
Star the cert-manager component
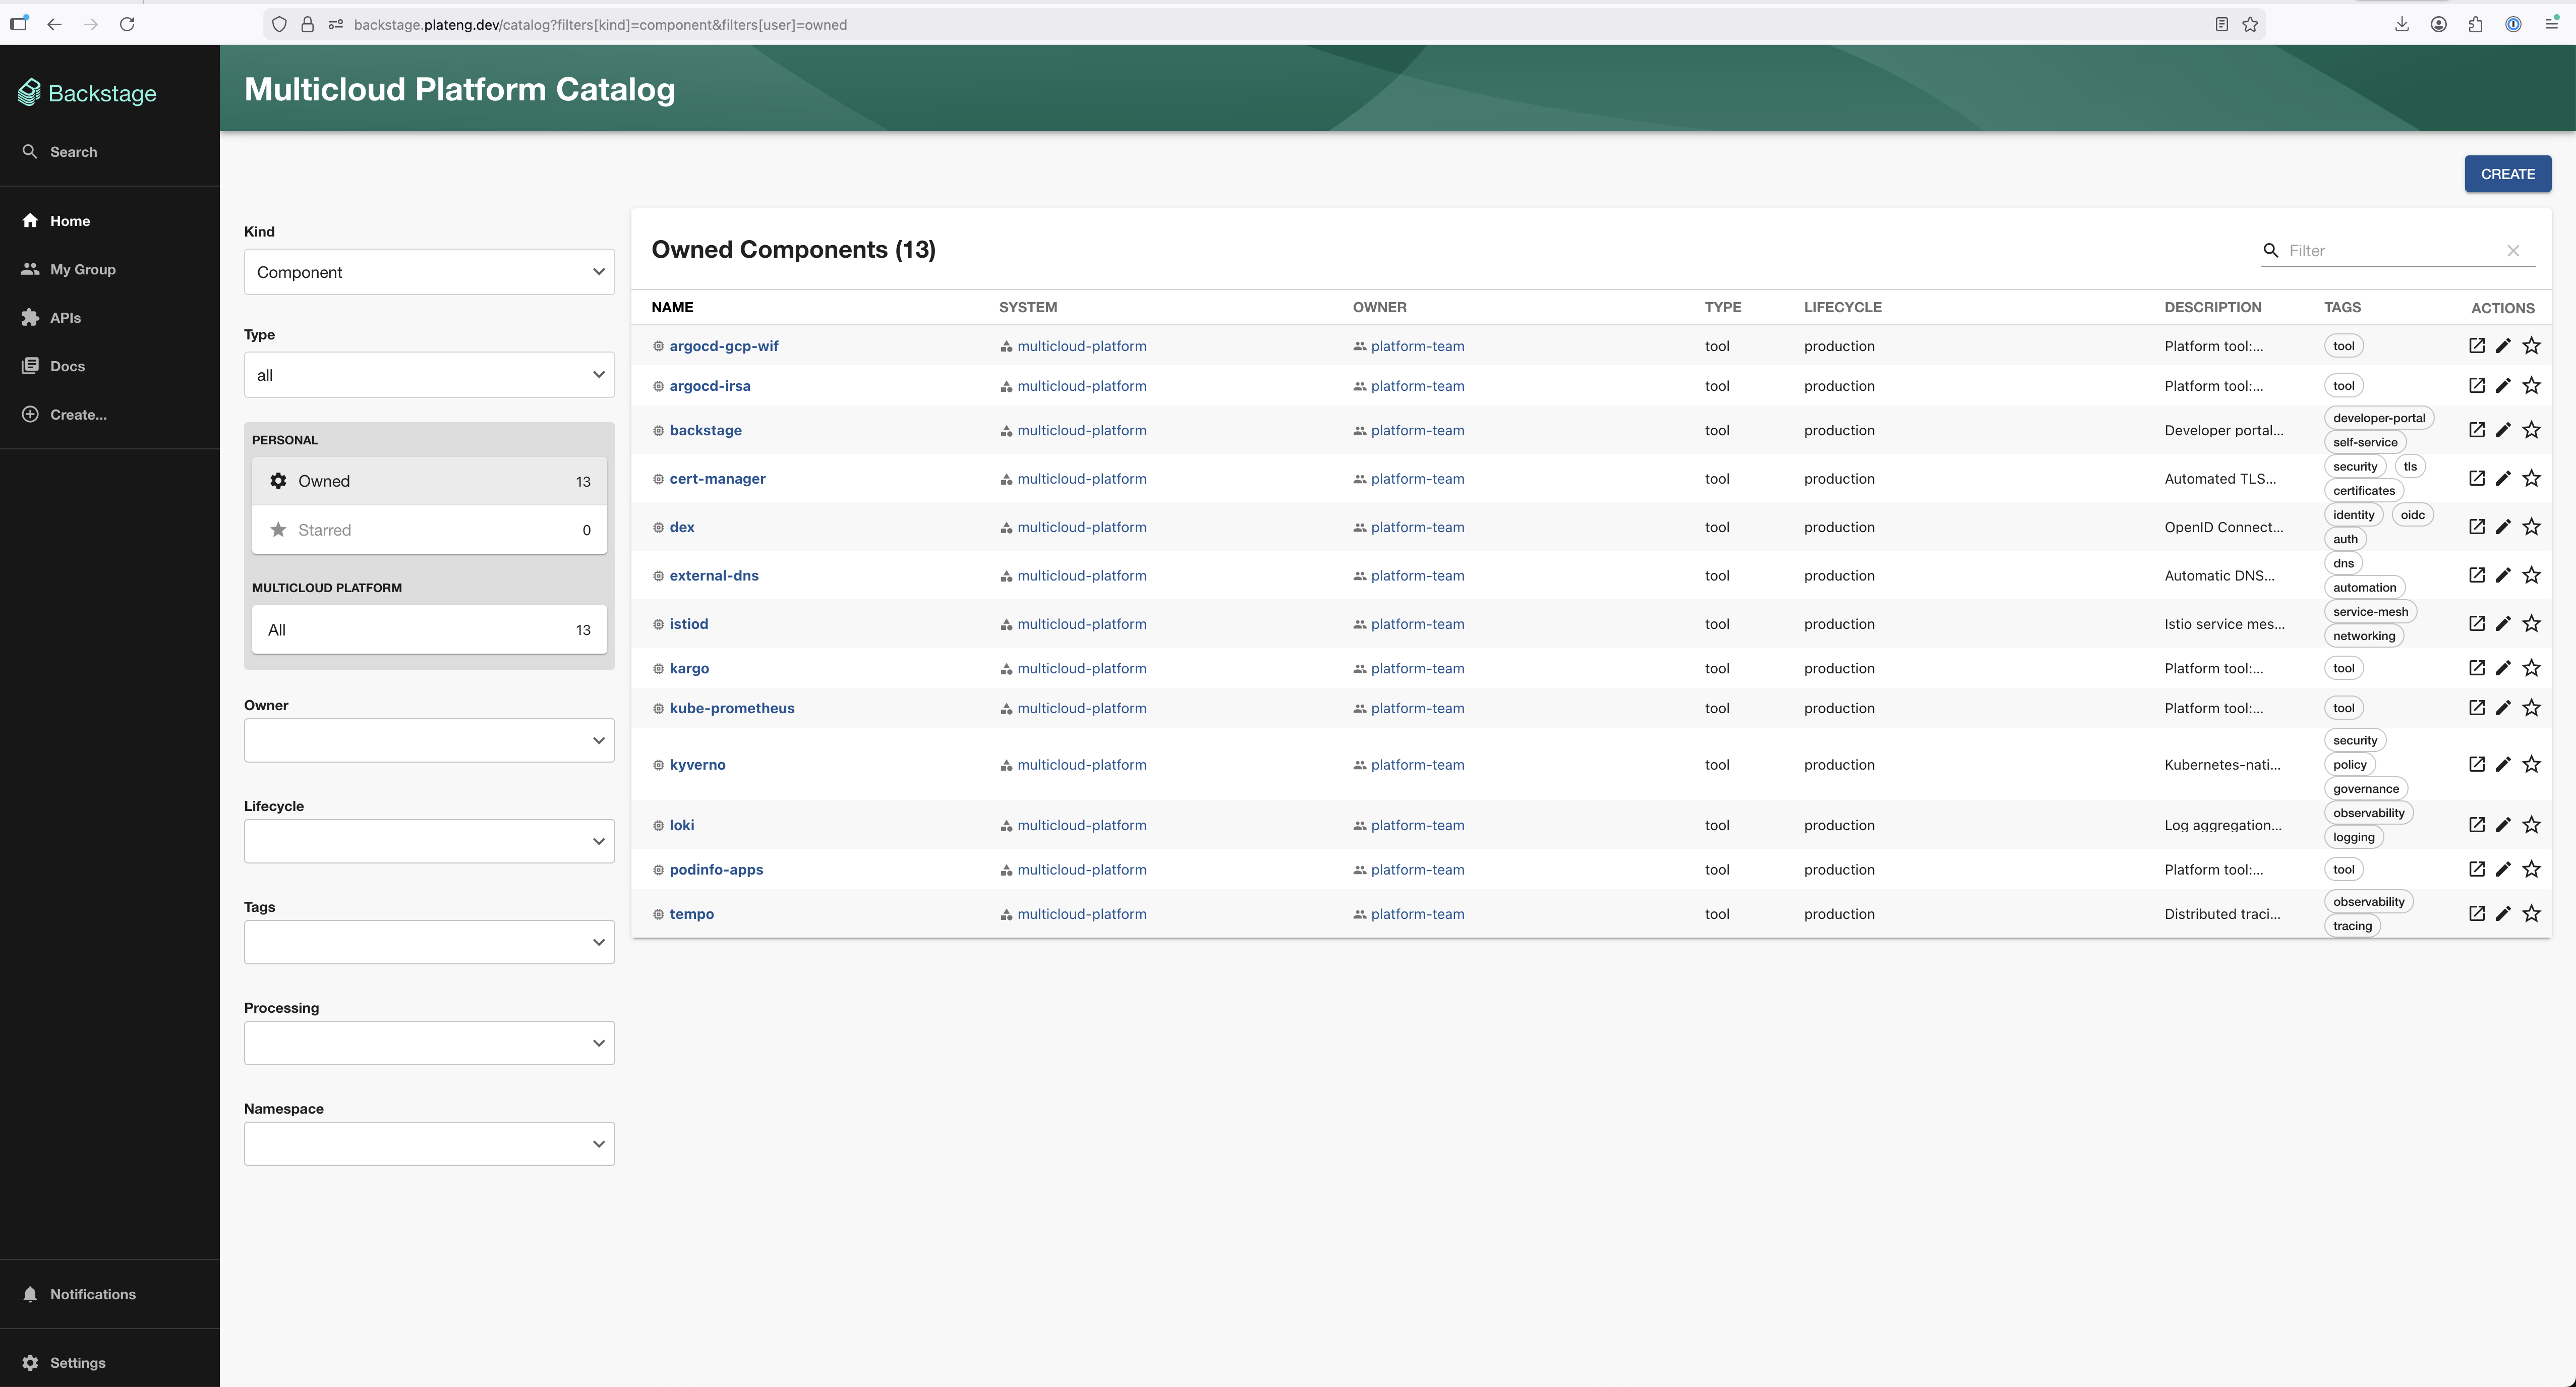(x=2532, y=478)
